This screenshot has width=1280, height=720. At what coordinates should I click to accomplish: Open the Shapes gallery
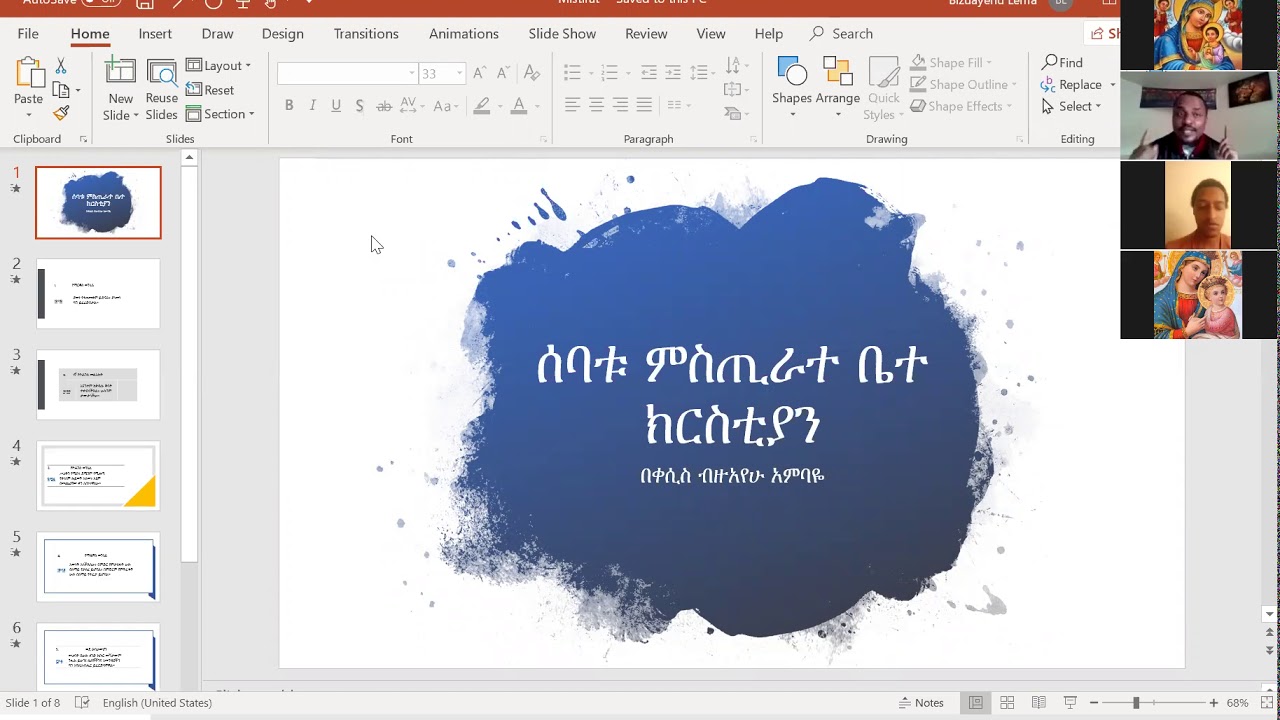pos(792,88)
